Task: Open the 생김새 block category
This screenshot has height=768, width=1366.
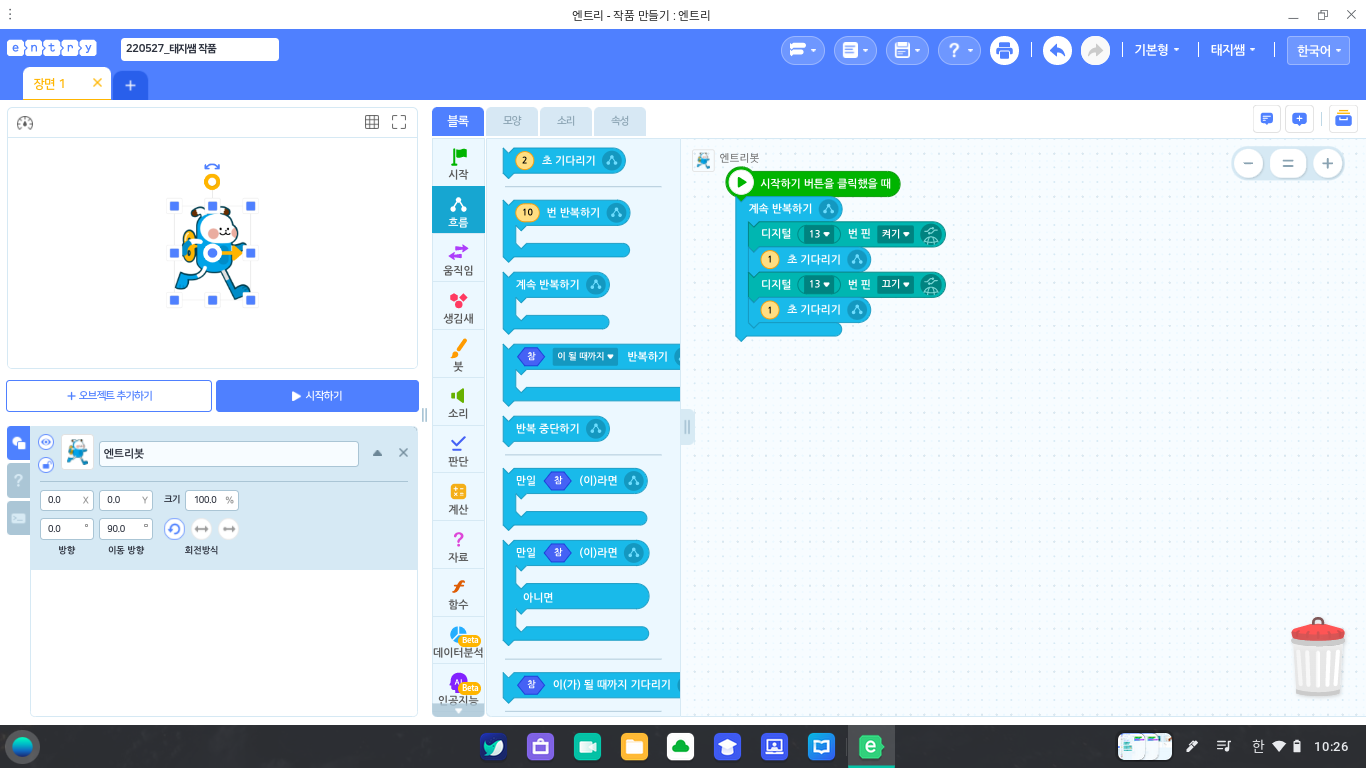Action: (458, 306)
